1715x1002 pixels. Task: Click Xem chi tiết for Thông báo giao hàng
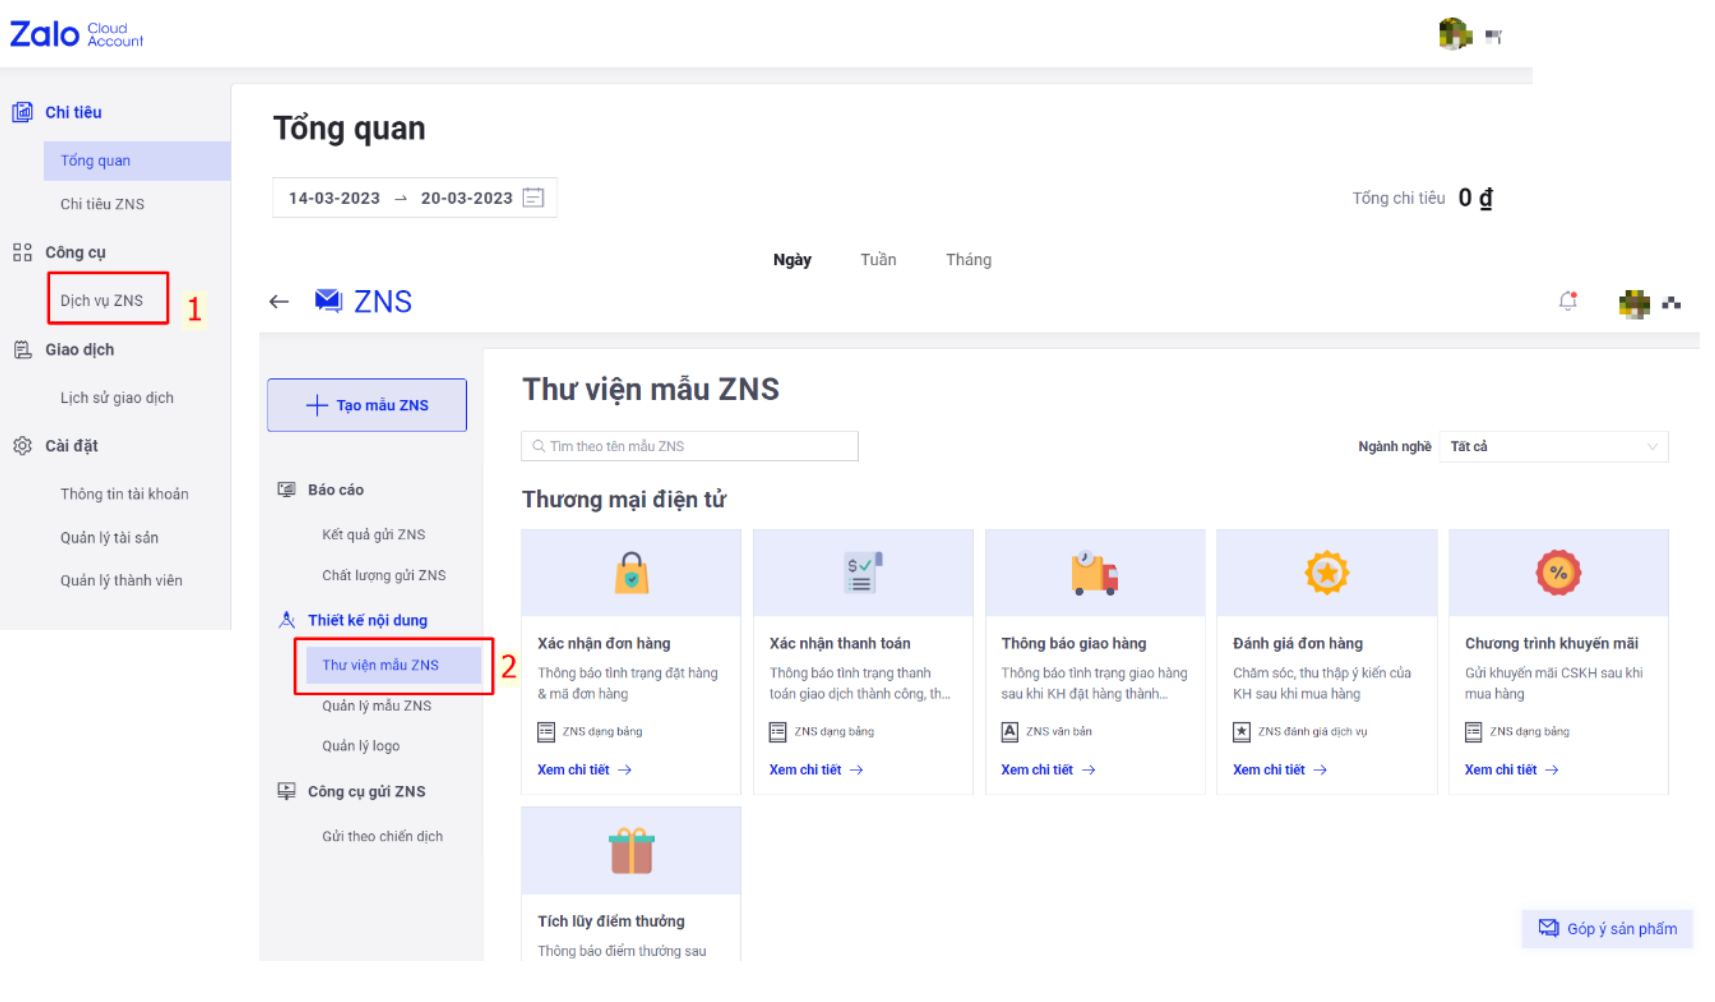(x=1048, y=770)
